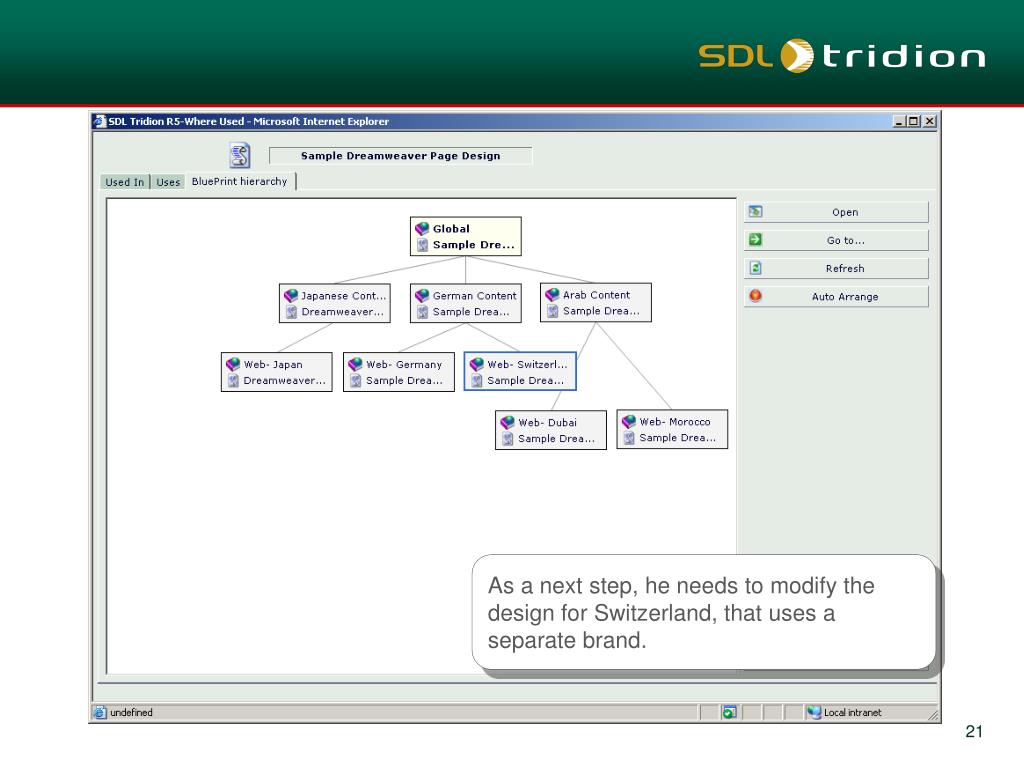Select the Web- Dubai node
Viewport: 1024px width, 768px height.
click(551, 430)
